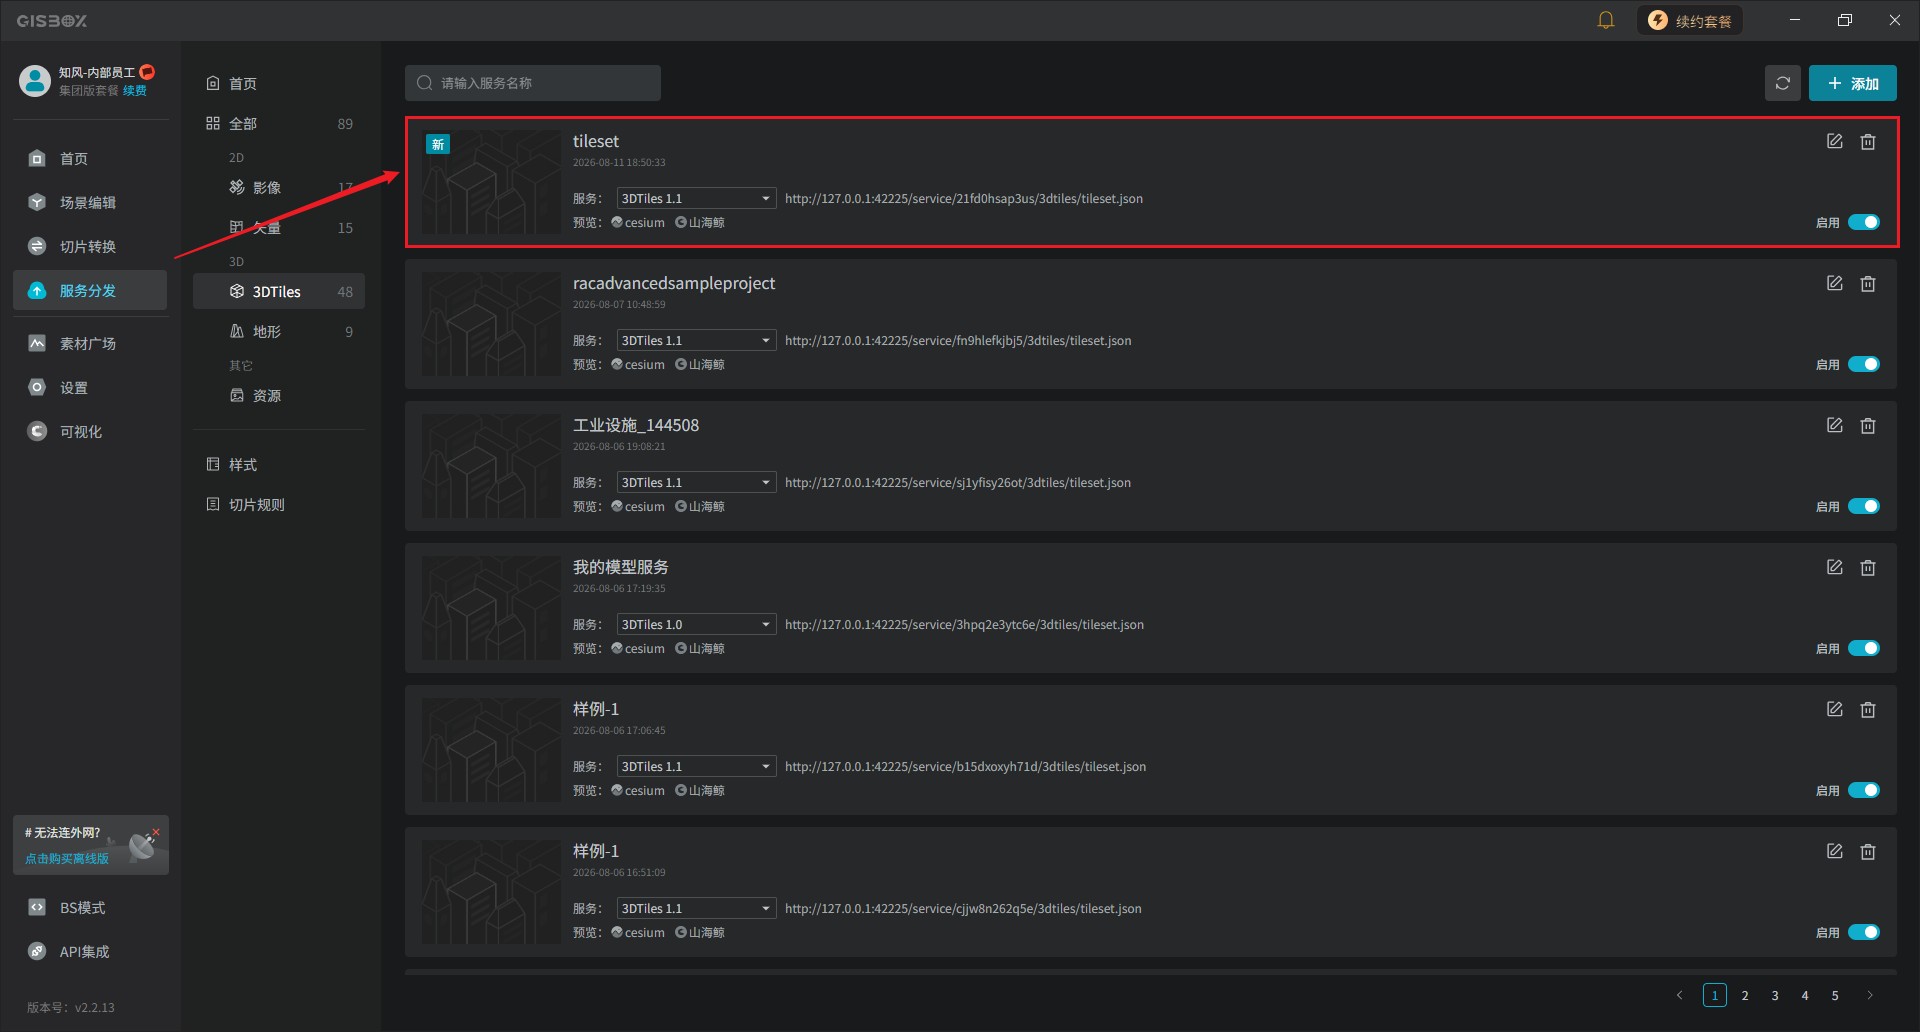Viewport: 1920px width, 1032px height.
Task: Open 切片转换 in sidebar
Action: 90,247
